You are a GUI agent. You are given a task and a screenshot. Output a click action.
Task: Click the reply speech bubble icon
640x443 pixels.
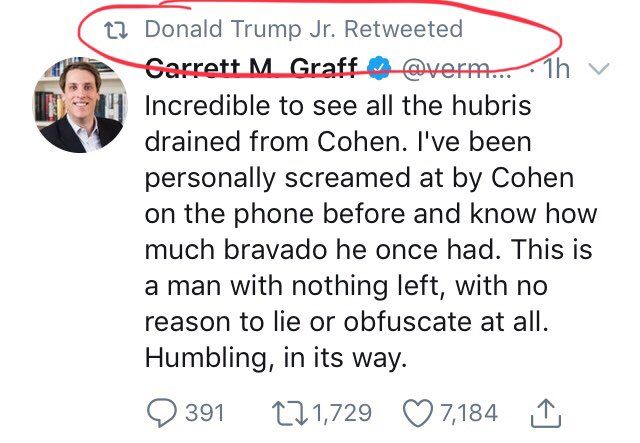(160, 411)
